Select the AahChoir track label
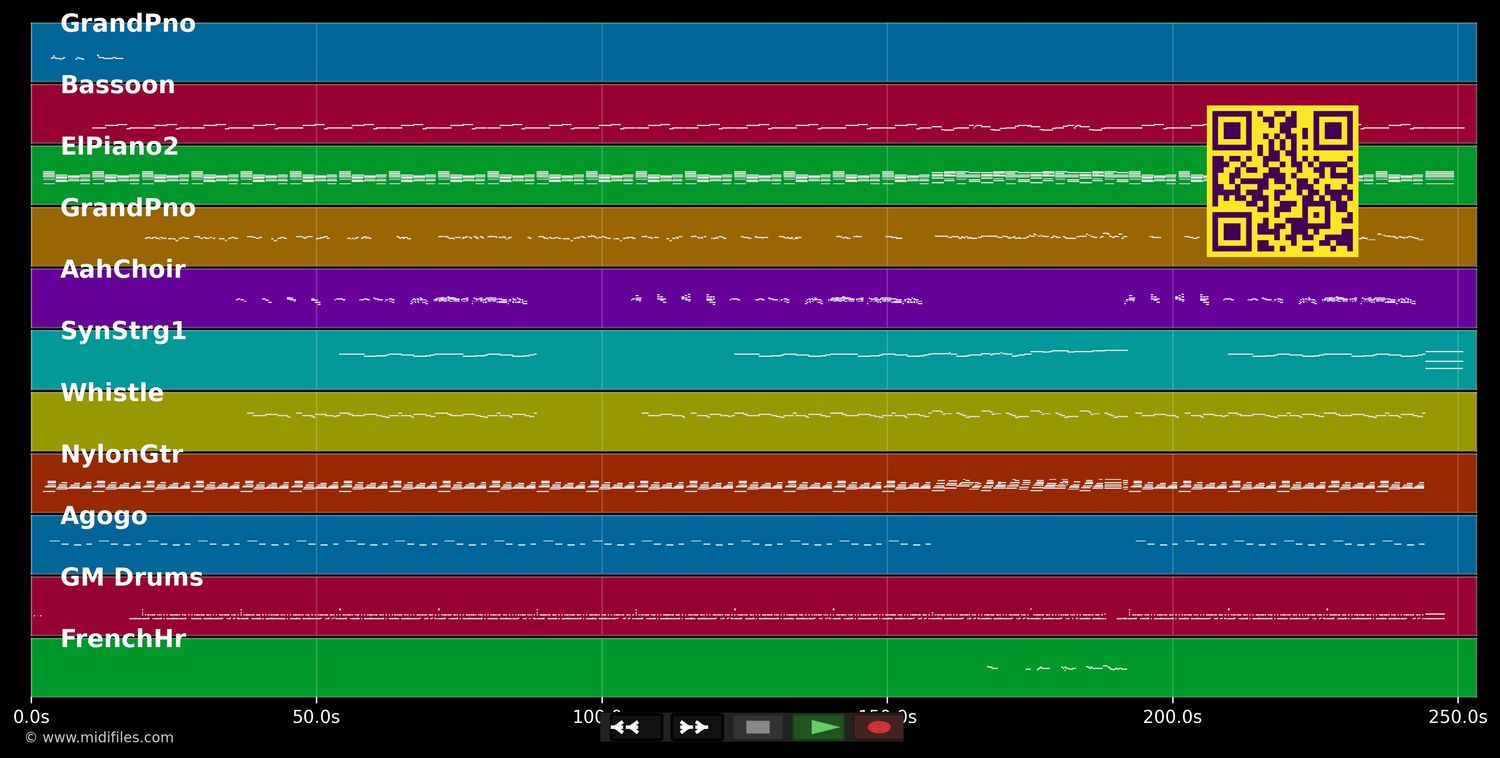Image resolution: width=1500 pixels, height=758 pixels. click(x=123, y=270)
